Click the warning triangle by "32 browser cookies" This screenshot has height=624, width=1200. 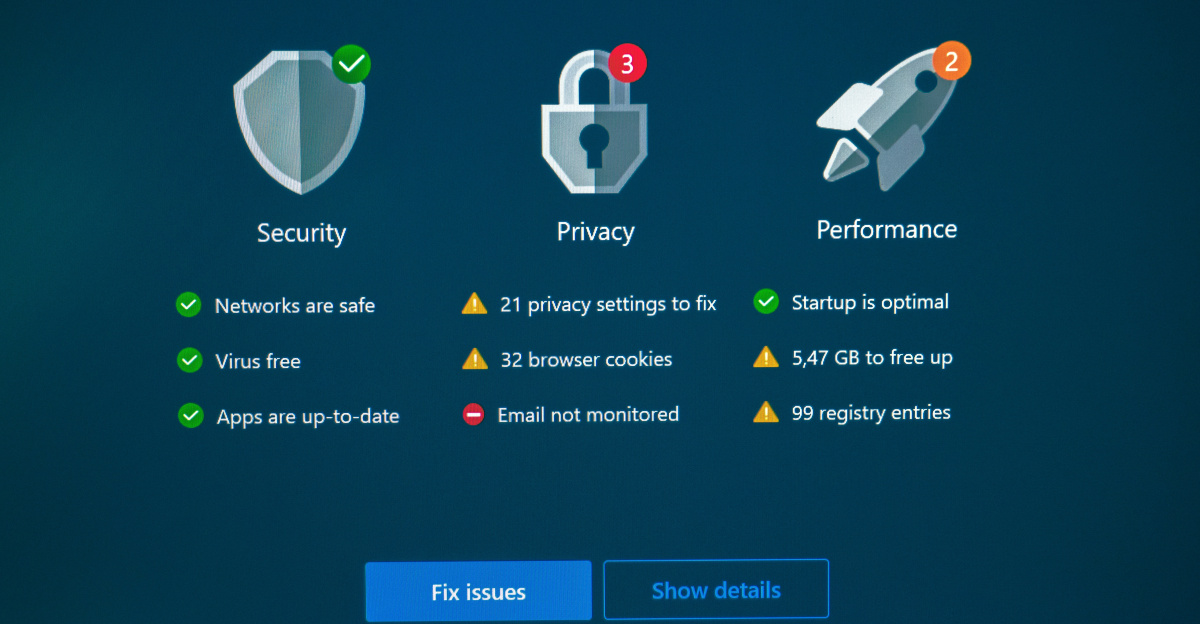pos(473,359)
